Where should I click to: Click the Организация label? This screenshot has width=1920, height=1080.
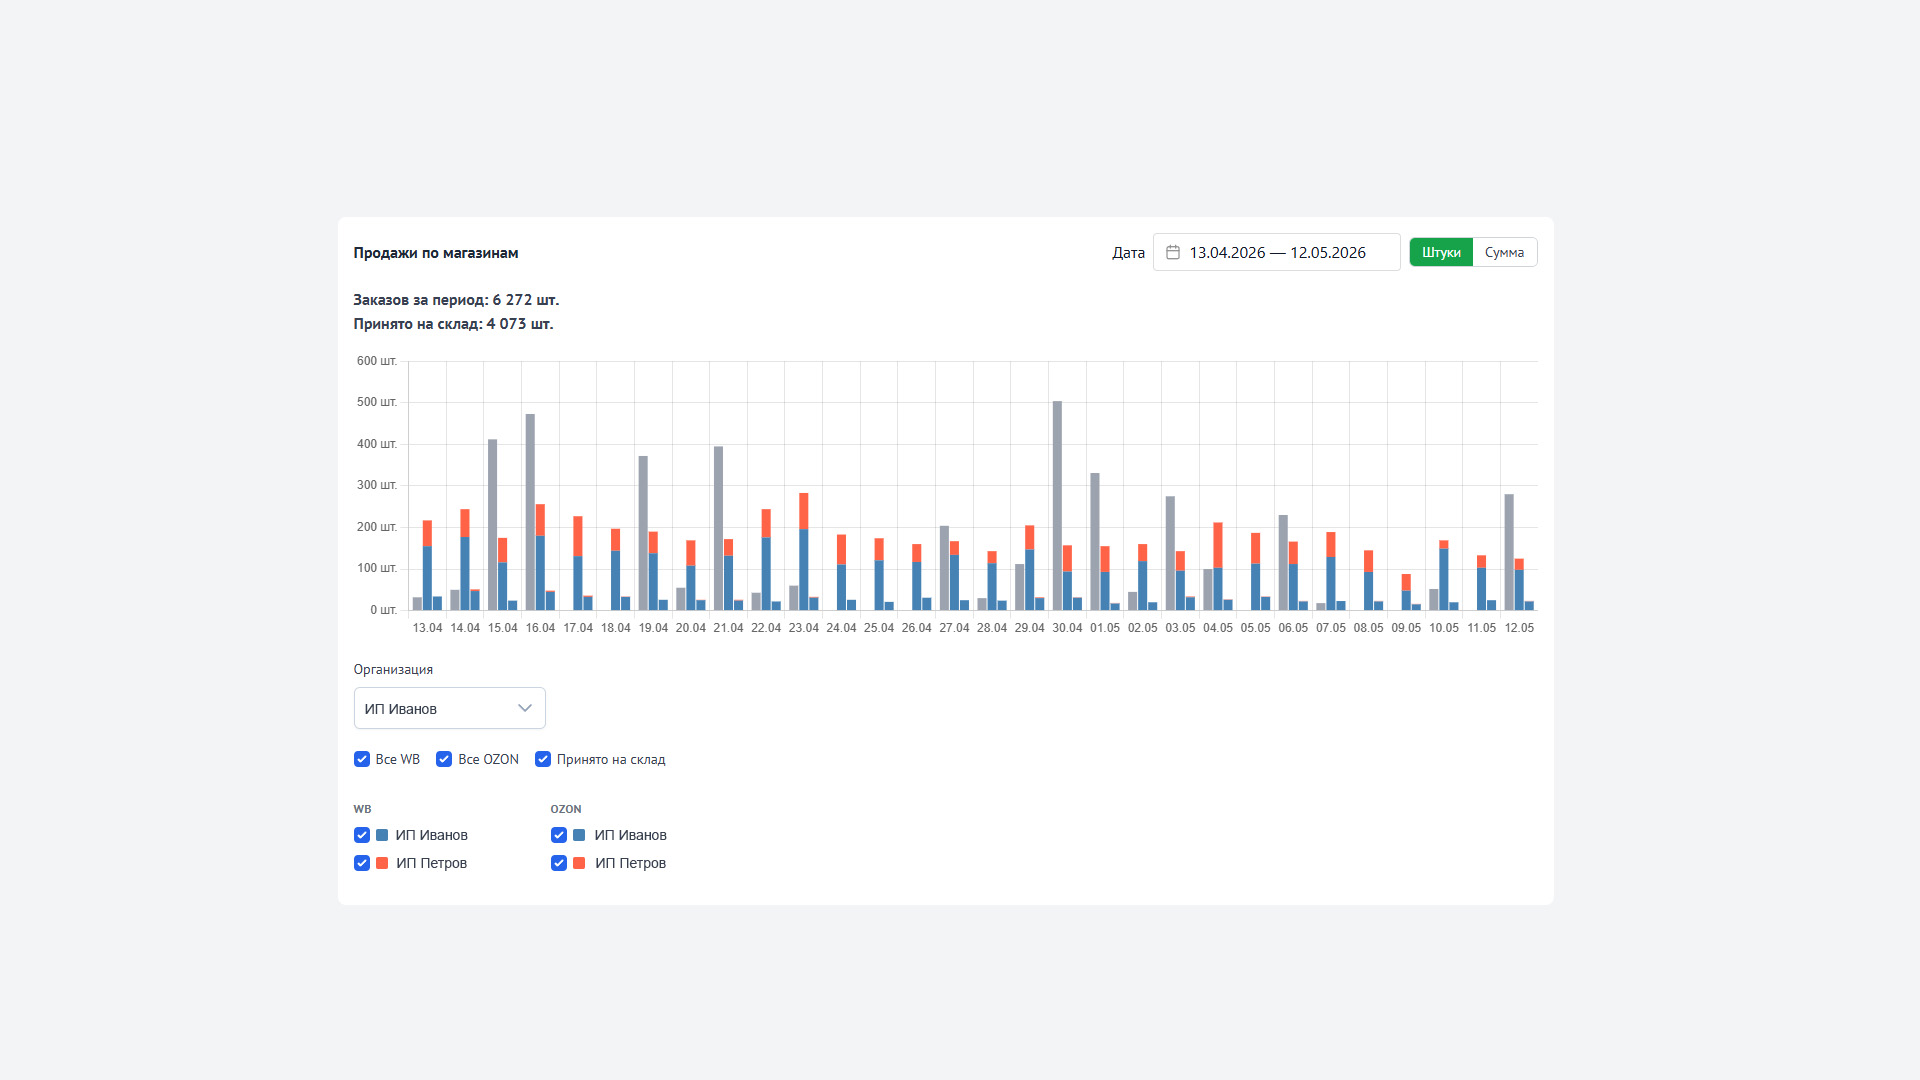click(393, 670)
